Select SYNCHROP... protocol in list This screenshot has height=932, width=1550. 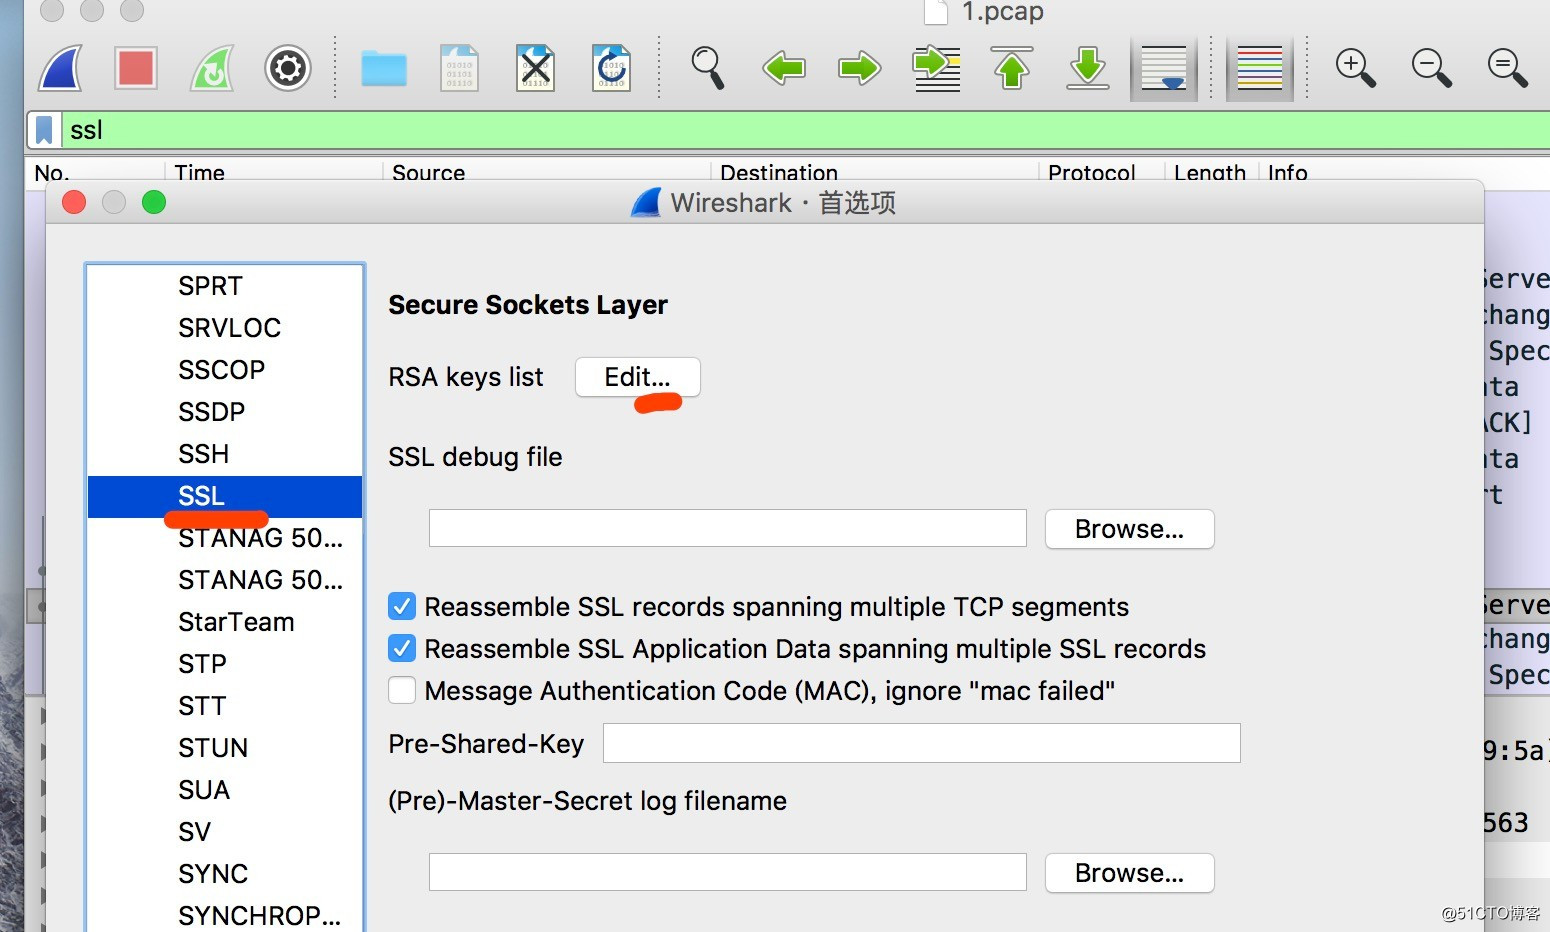click(225, 915)
